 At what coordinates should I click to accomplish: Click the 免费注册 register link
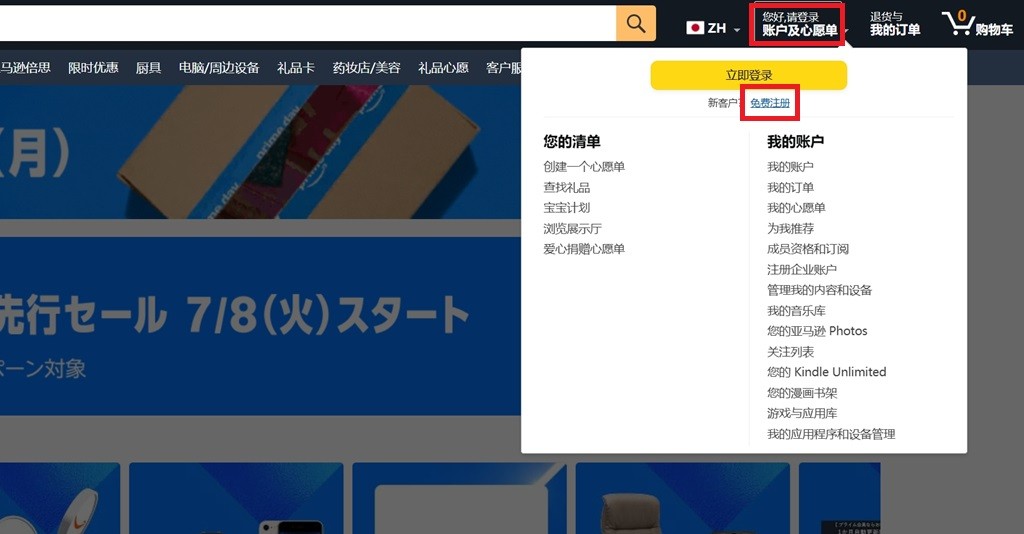tap(770, 103)
